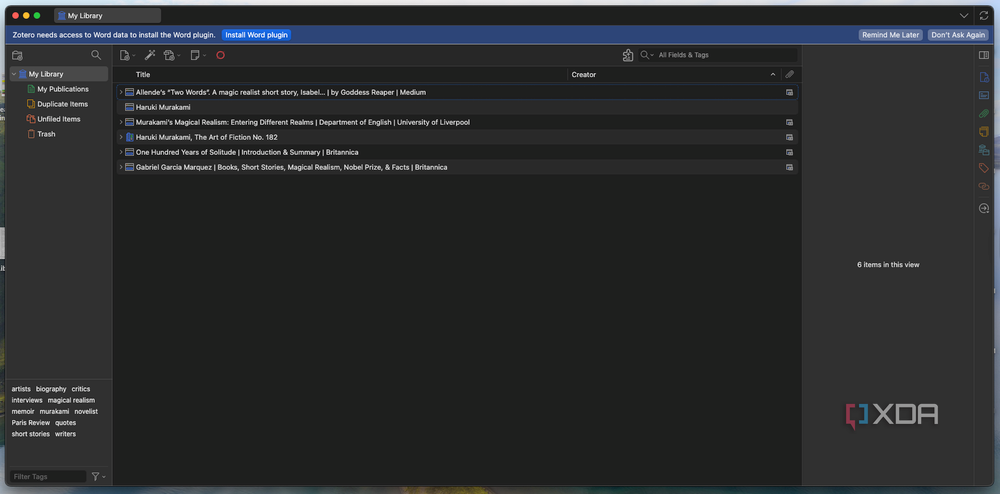
Task: Filter by the memoir tag
Action: click(x=23, y=412)
